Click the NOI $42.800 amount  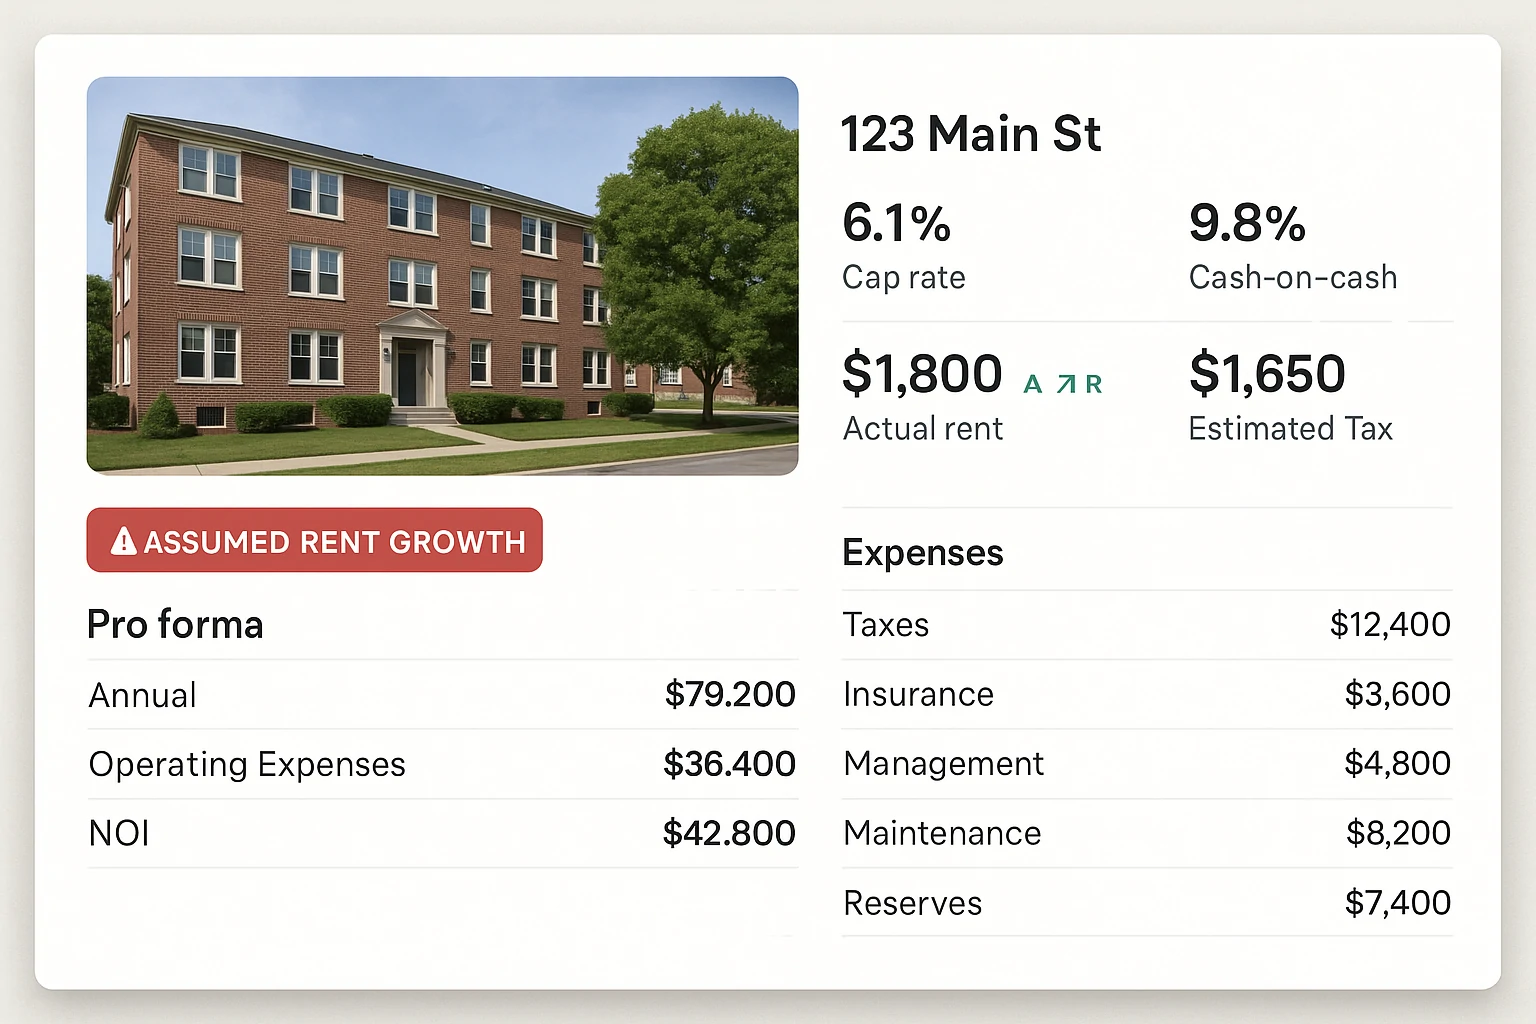[729, 834]
